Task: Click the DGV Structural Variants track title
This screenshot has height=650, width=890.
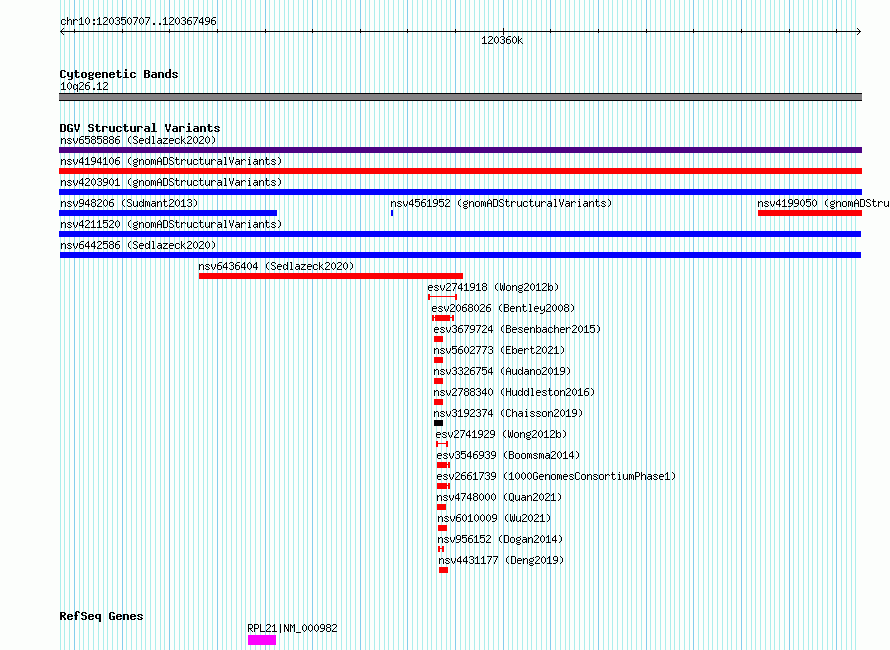Action: [140, 128]
